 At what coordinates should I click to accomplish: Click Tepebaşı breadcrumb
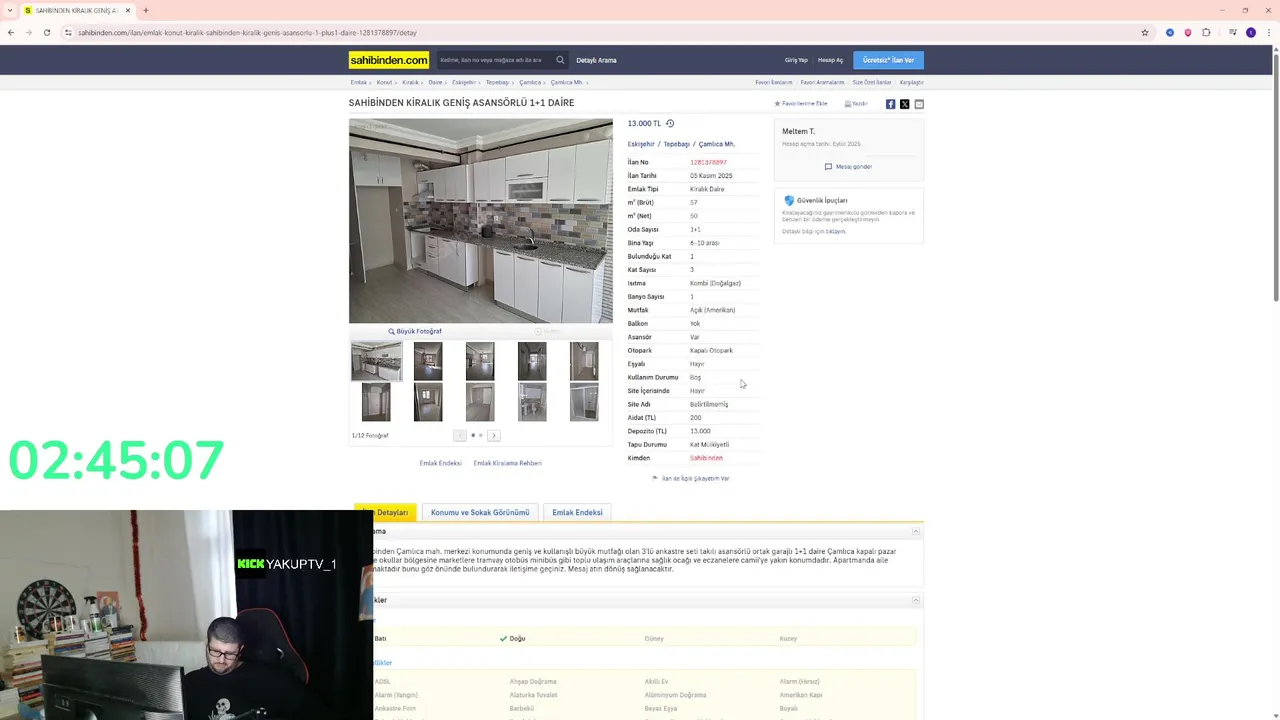point(497,82)
